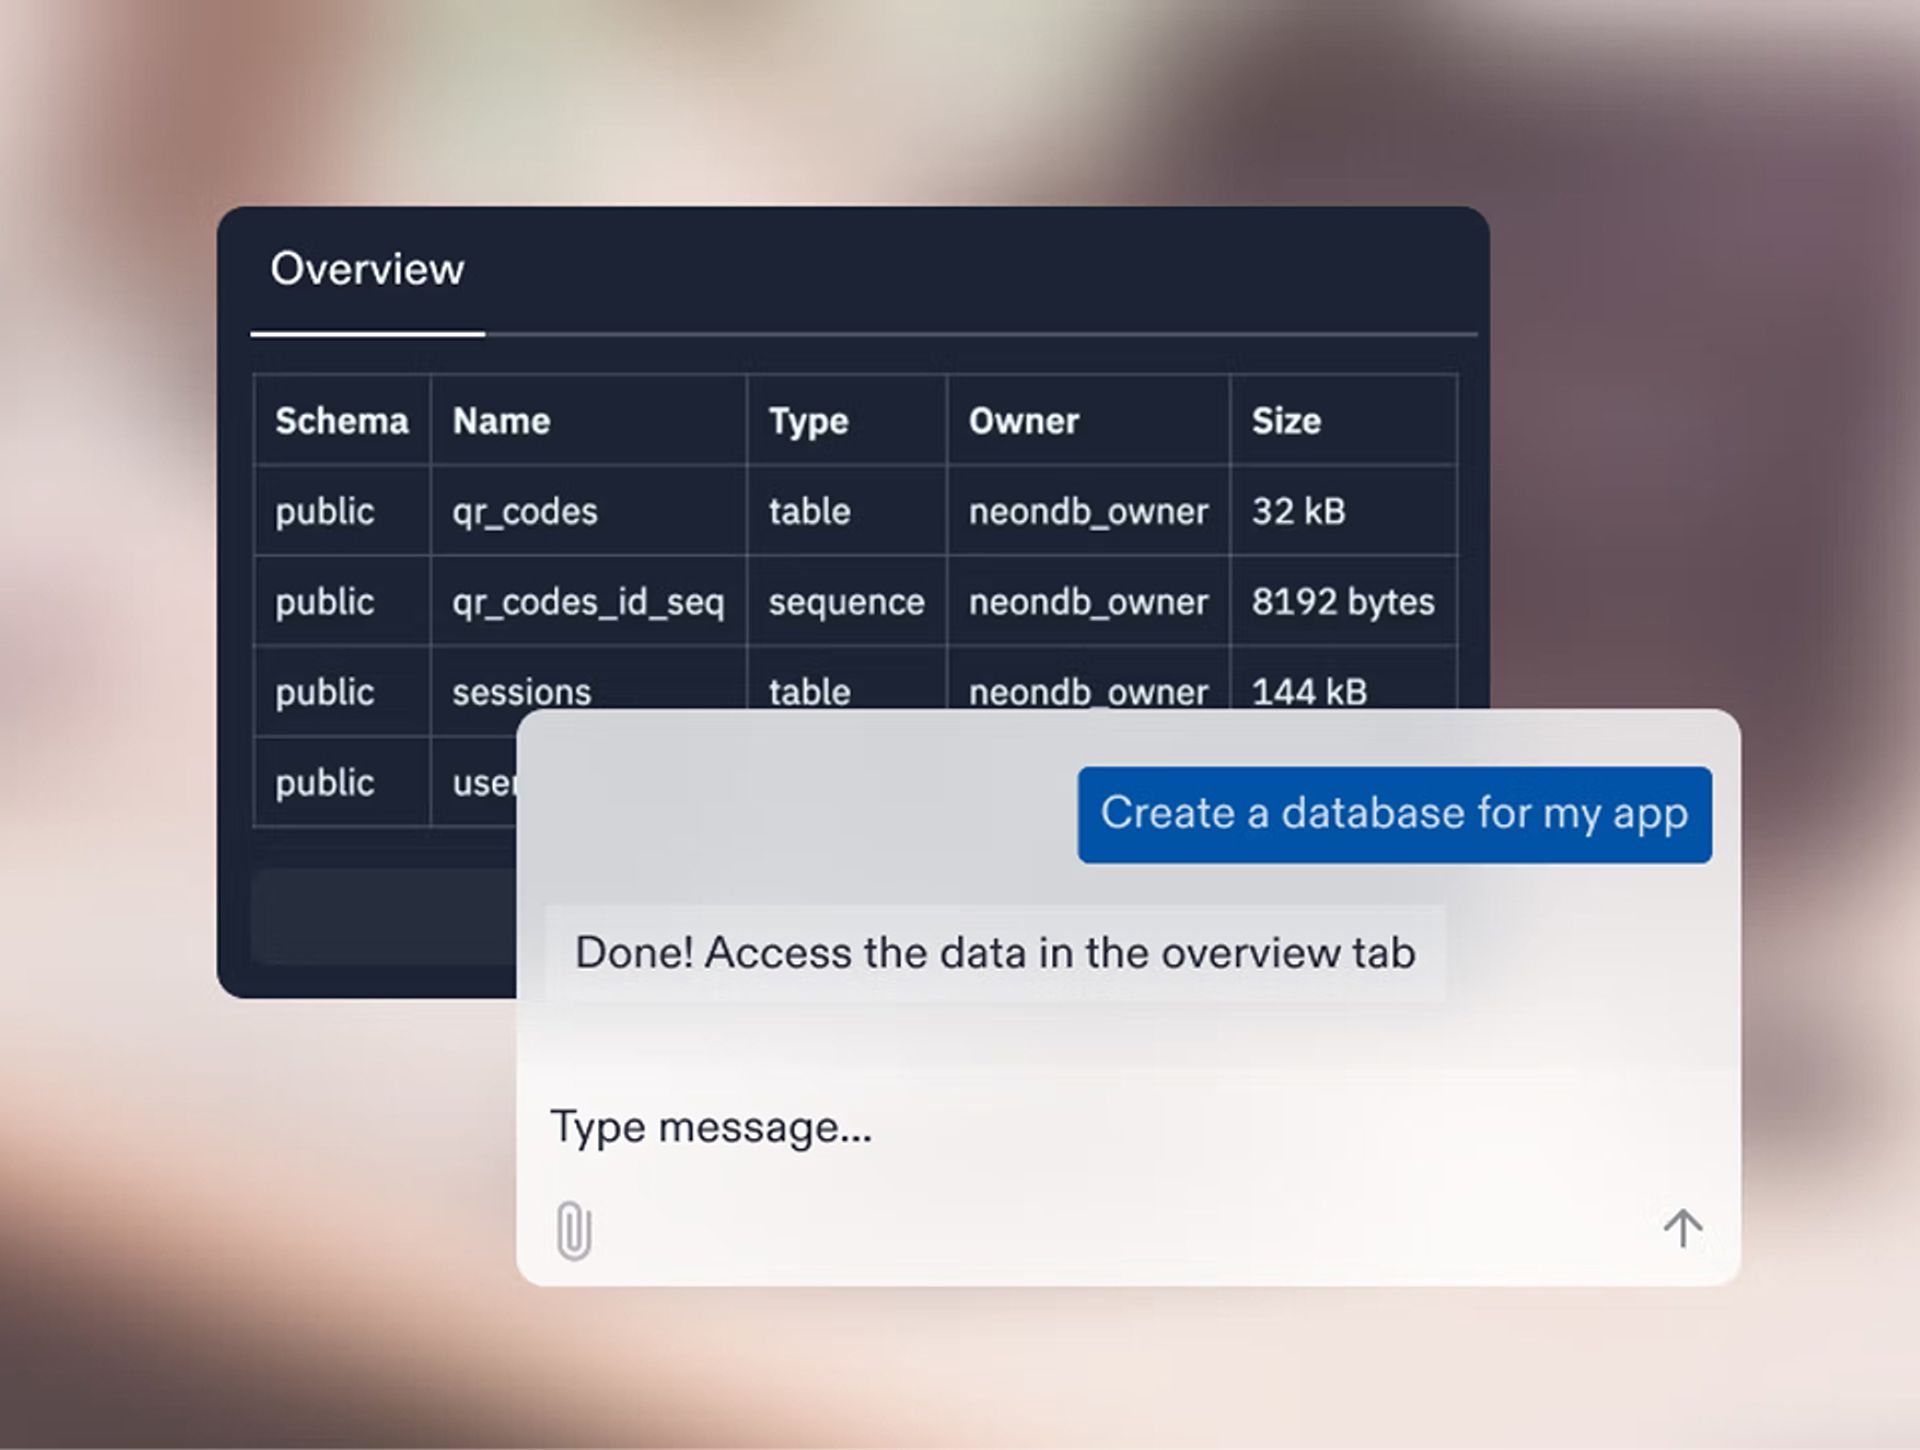Click the 'Create a database for my app' message
1920x1450 pixels.
[x=1394, y=814]
